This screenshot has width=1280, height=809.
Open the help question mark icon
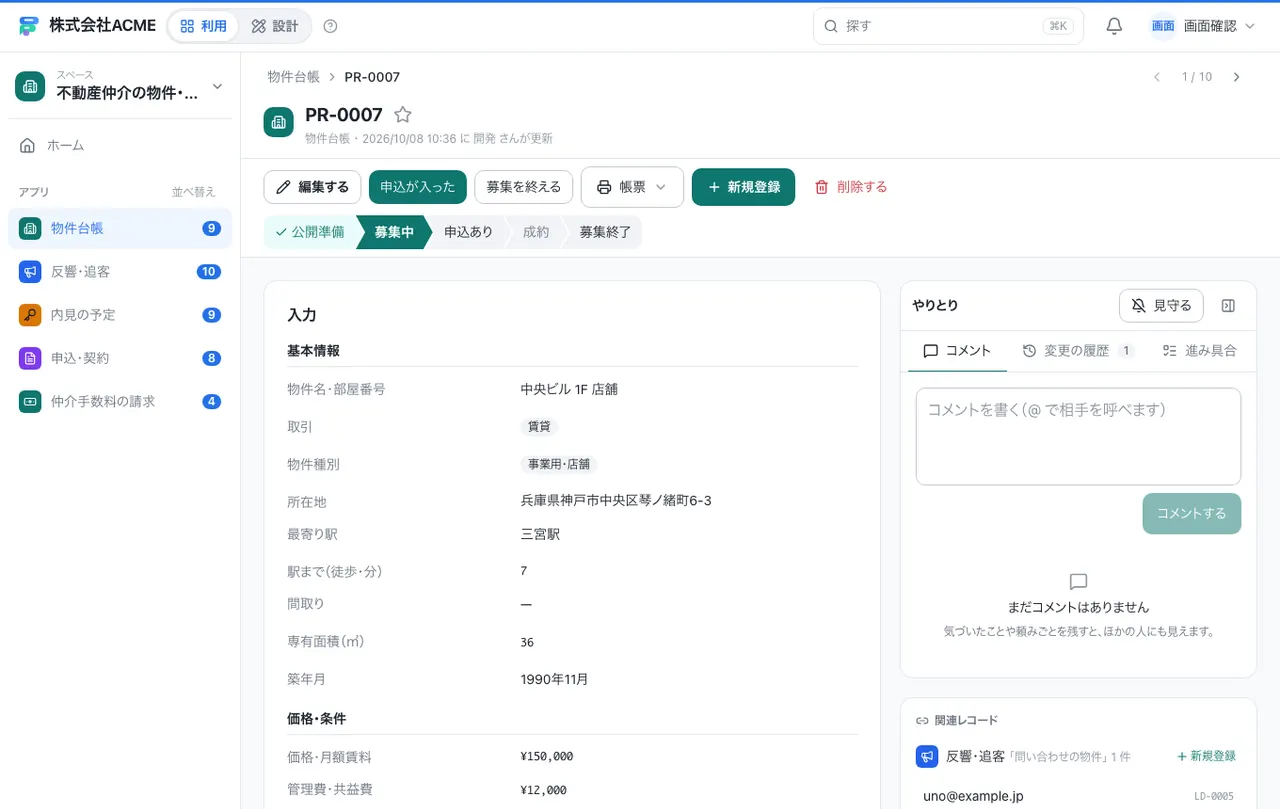pyautogui.click(x=331, y=26)
